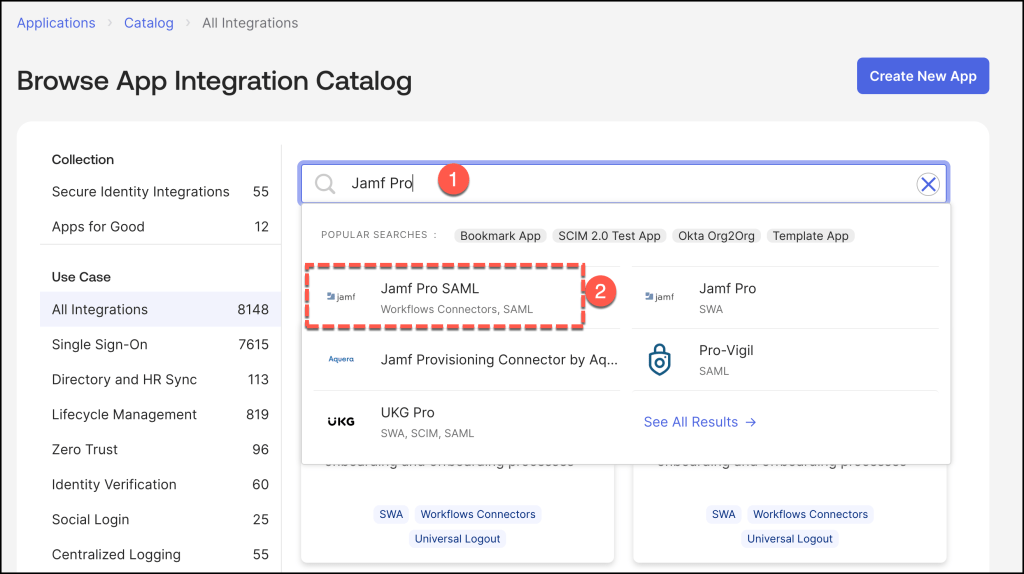Click the Jamf Pro SWA logo icon
1024x574 pixels.
pyautogui.click(x=660, y=297)
